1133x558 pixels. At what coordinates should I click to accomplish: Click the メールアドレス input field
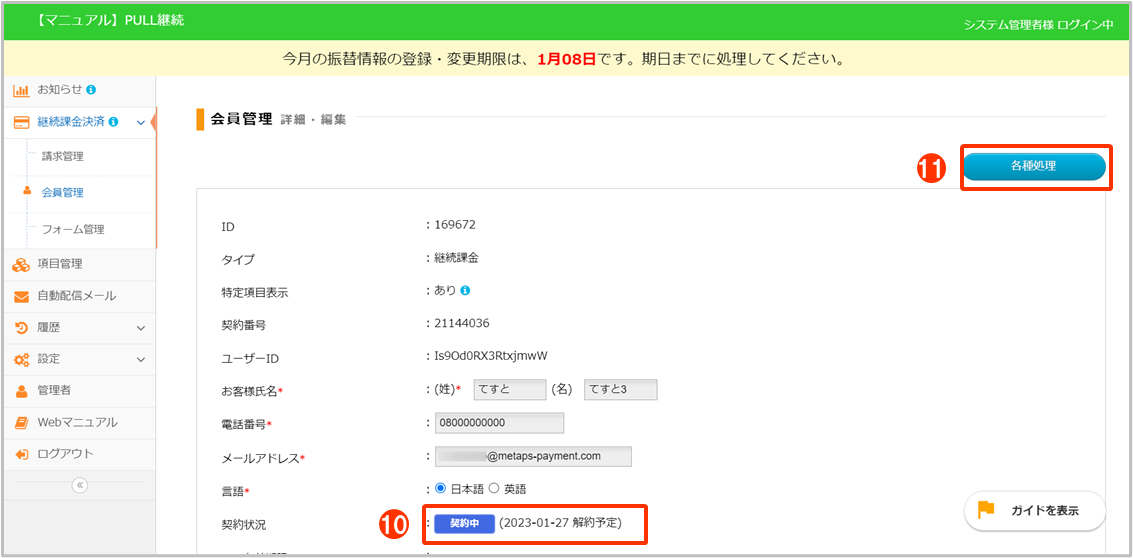533,457
